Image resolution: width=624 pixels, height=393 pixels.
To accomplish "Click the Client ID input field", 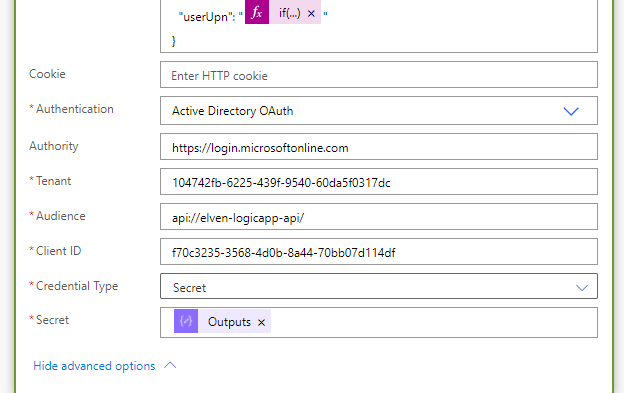I will [378, 252].
